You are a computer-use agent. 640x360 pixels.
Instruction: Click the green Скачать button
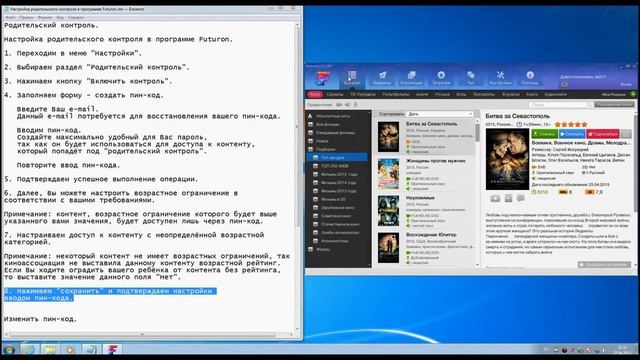point(544,133)
